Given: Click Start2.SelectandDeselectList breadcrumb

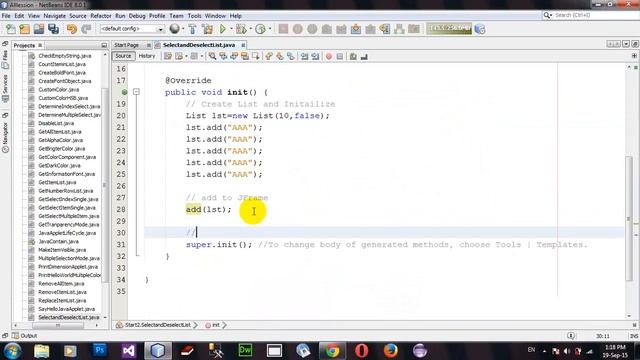Looking at the screenshot, I should 158,325.
